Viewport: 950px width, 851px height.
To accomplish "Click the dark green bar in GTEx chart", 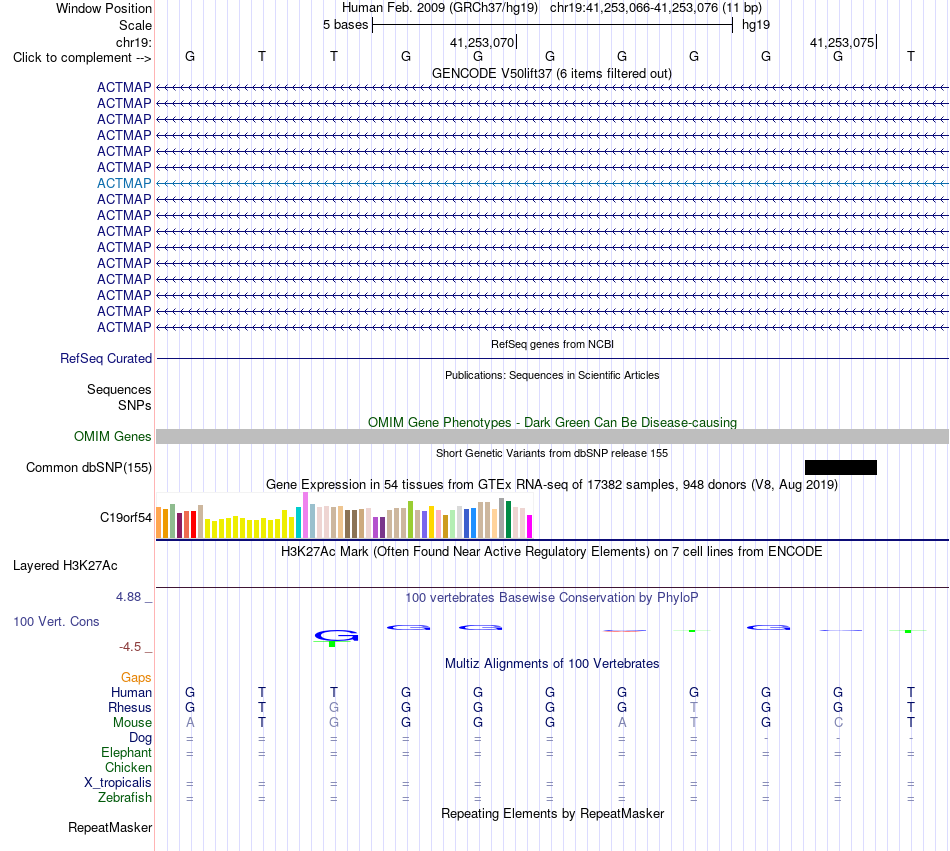I will click(508, 520).
